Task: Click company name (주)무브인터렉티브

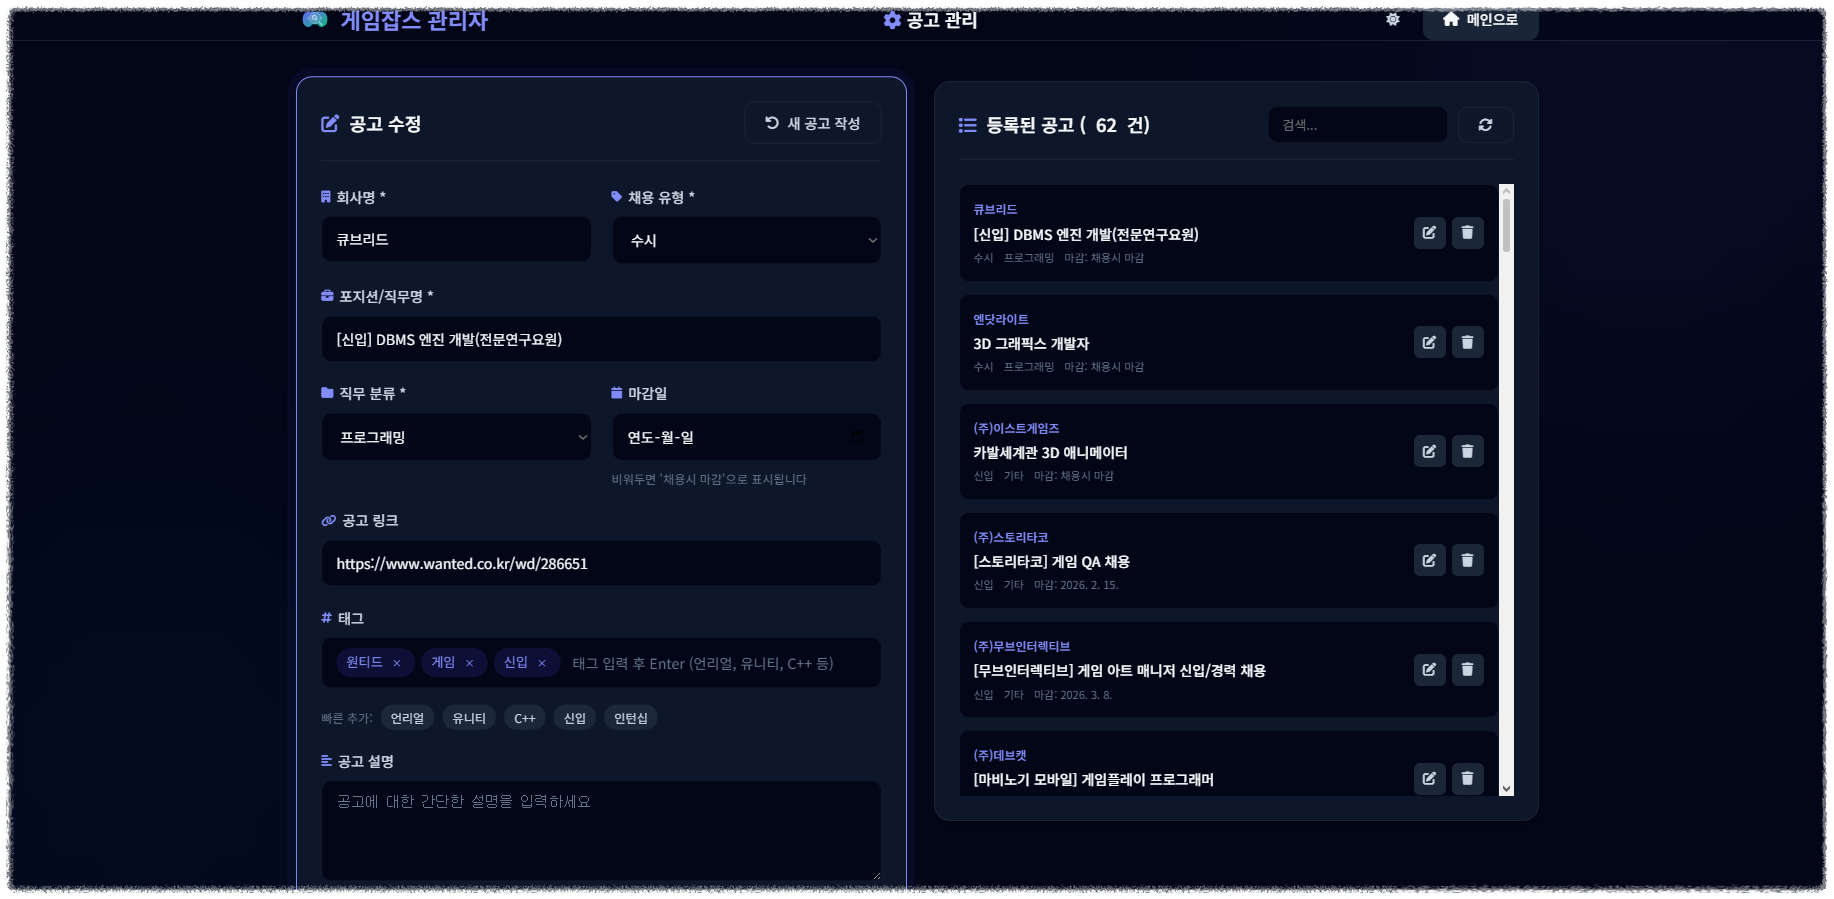Action: coord(1022,646)
